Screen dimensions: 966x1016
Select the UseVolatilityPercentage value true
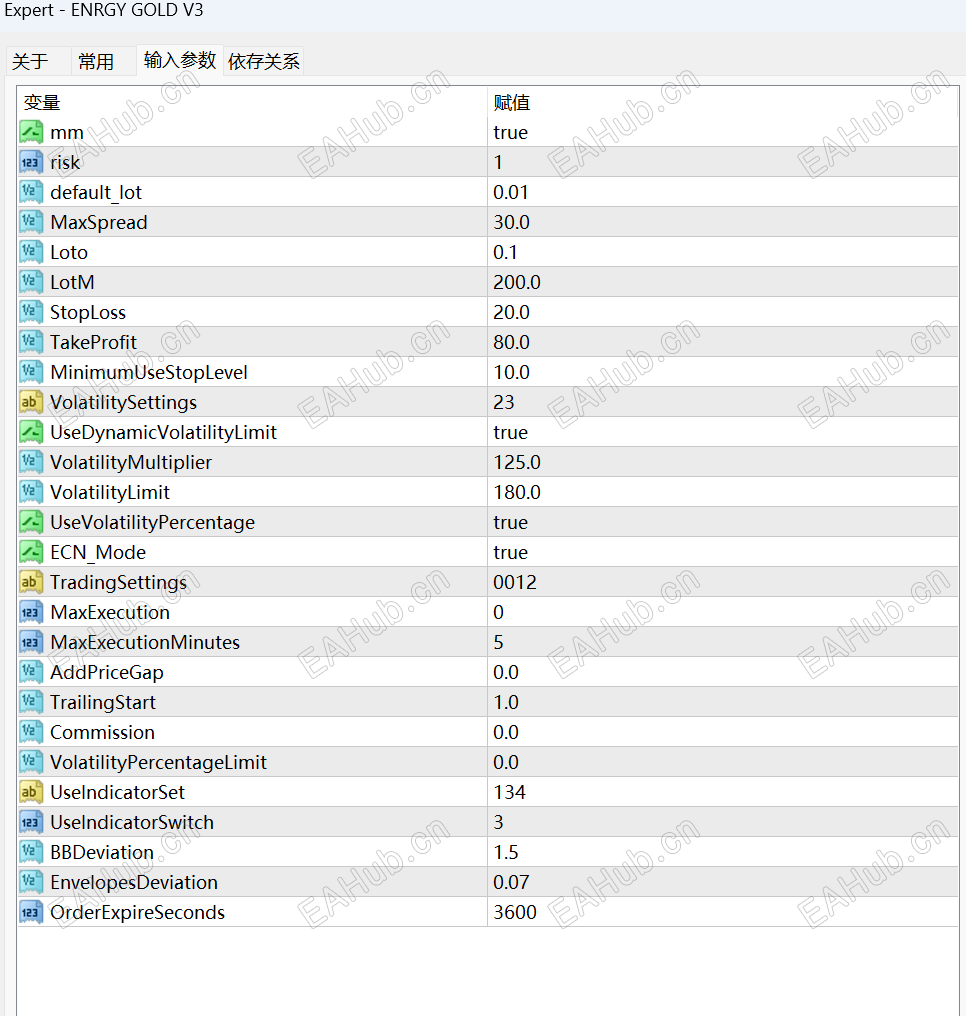coord(511,522)
